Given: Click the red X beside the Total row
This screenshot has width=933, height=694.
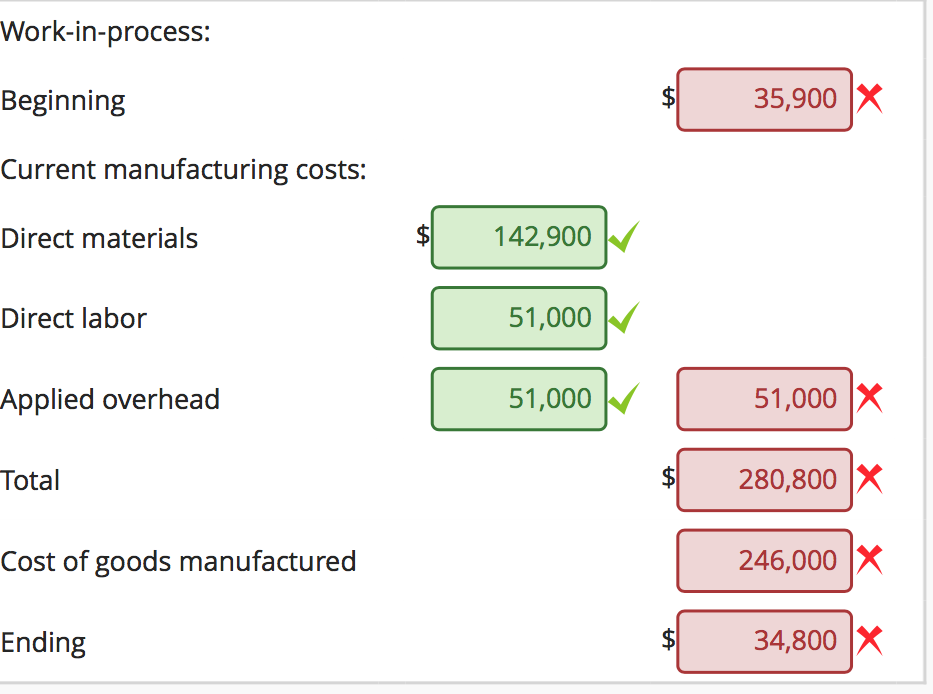Looking at the screenshot, I should click(x=869, y=478).
